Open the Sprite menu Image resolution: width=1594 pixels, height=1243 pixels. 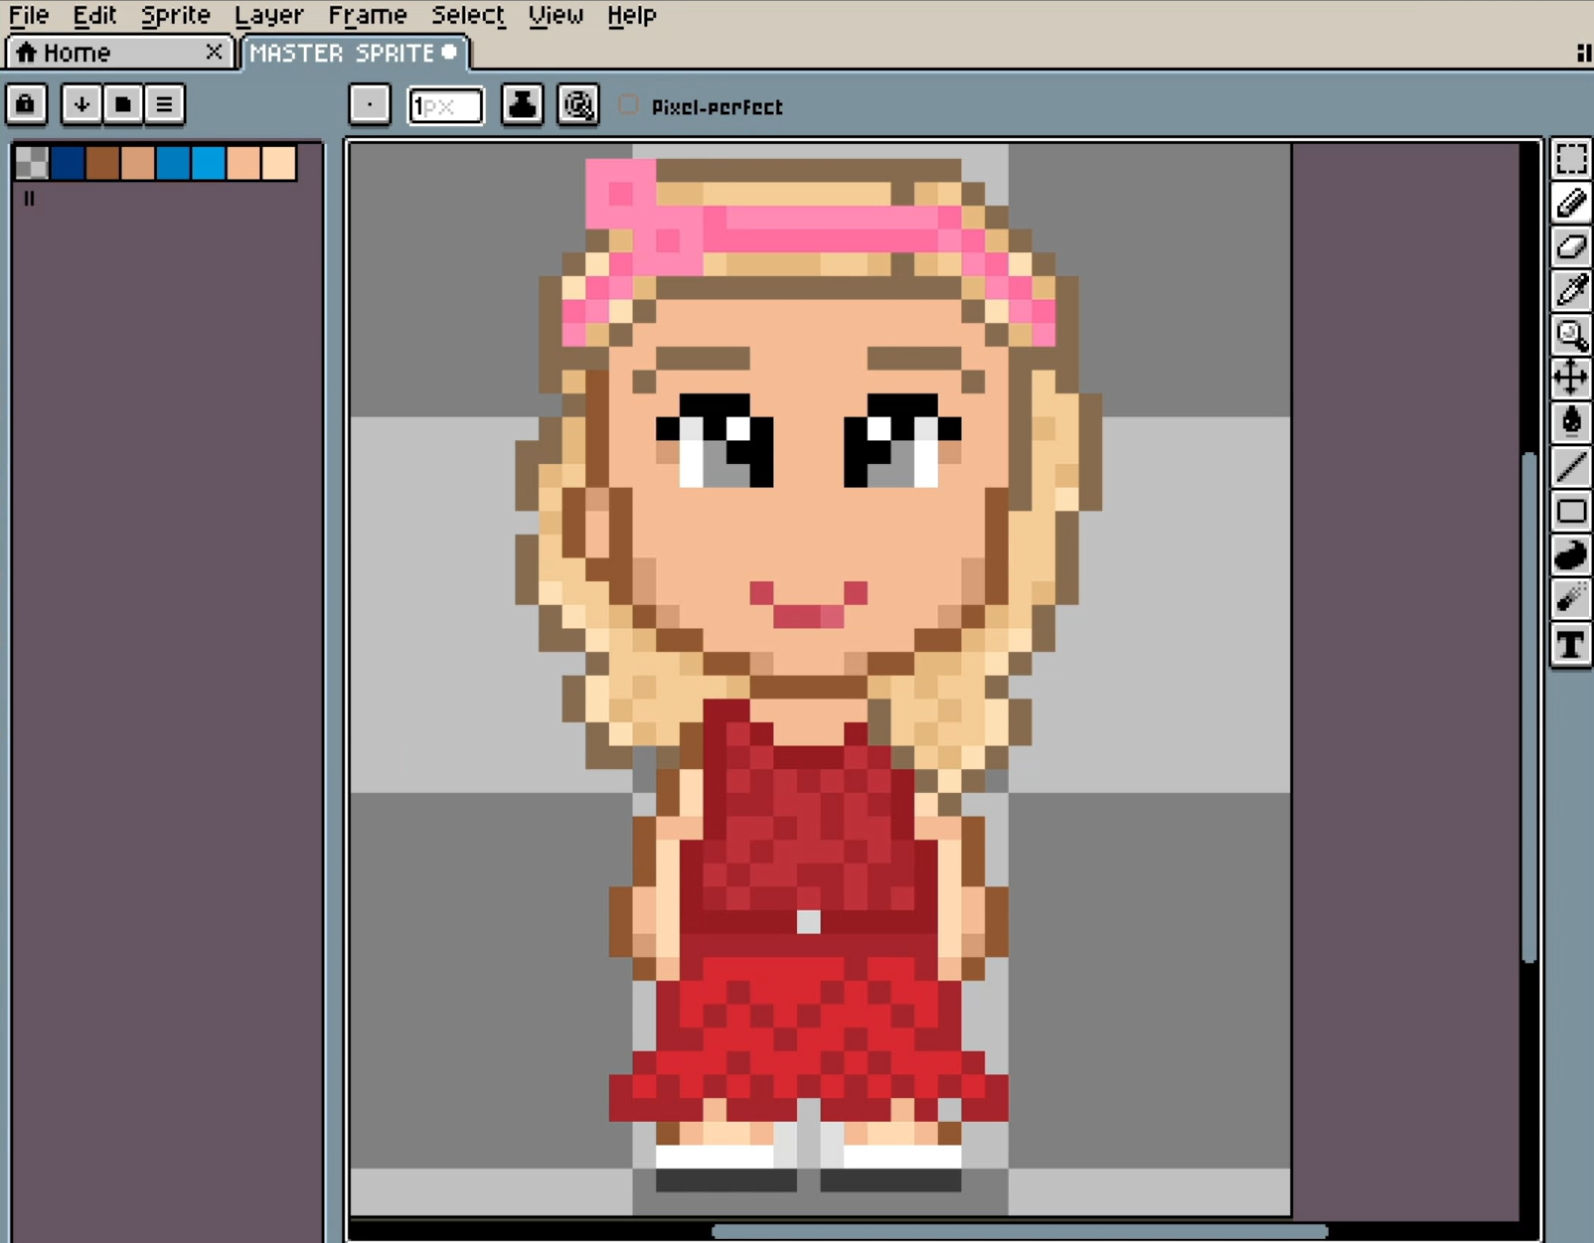pyautogui.click(x=175, y=15)
